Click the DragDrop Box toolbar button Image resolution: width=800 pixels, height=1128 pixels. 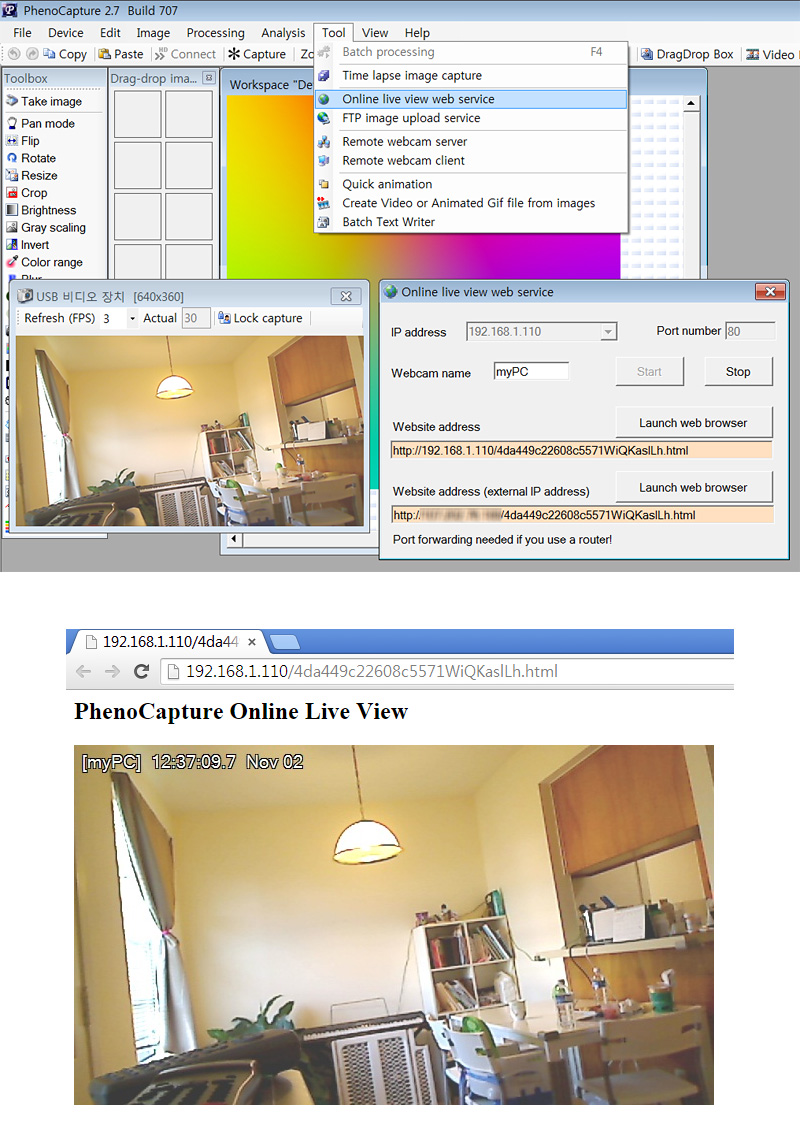(687, 54)
